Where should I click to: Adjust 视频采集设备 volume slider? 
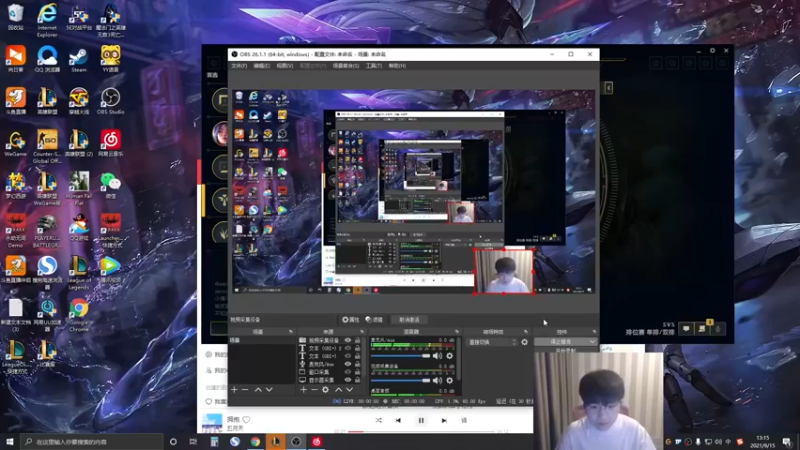click(401, 381)
